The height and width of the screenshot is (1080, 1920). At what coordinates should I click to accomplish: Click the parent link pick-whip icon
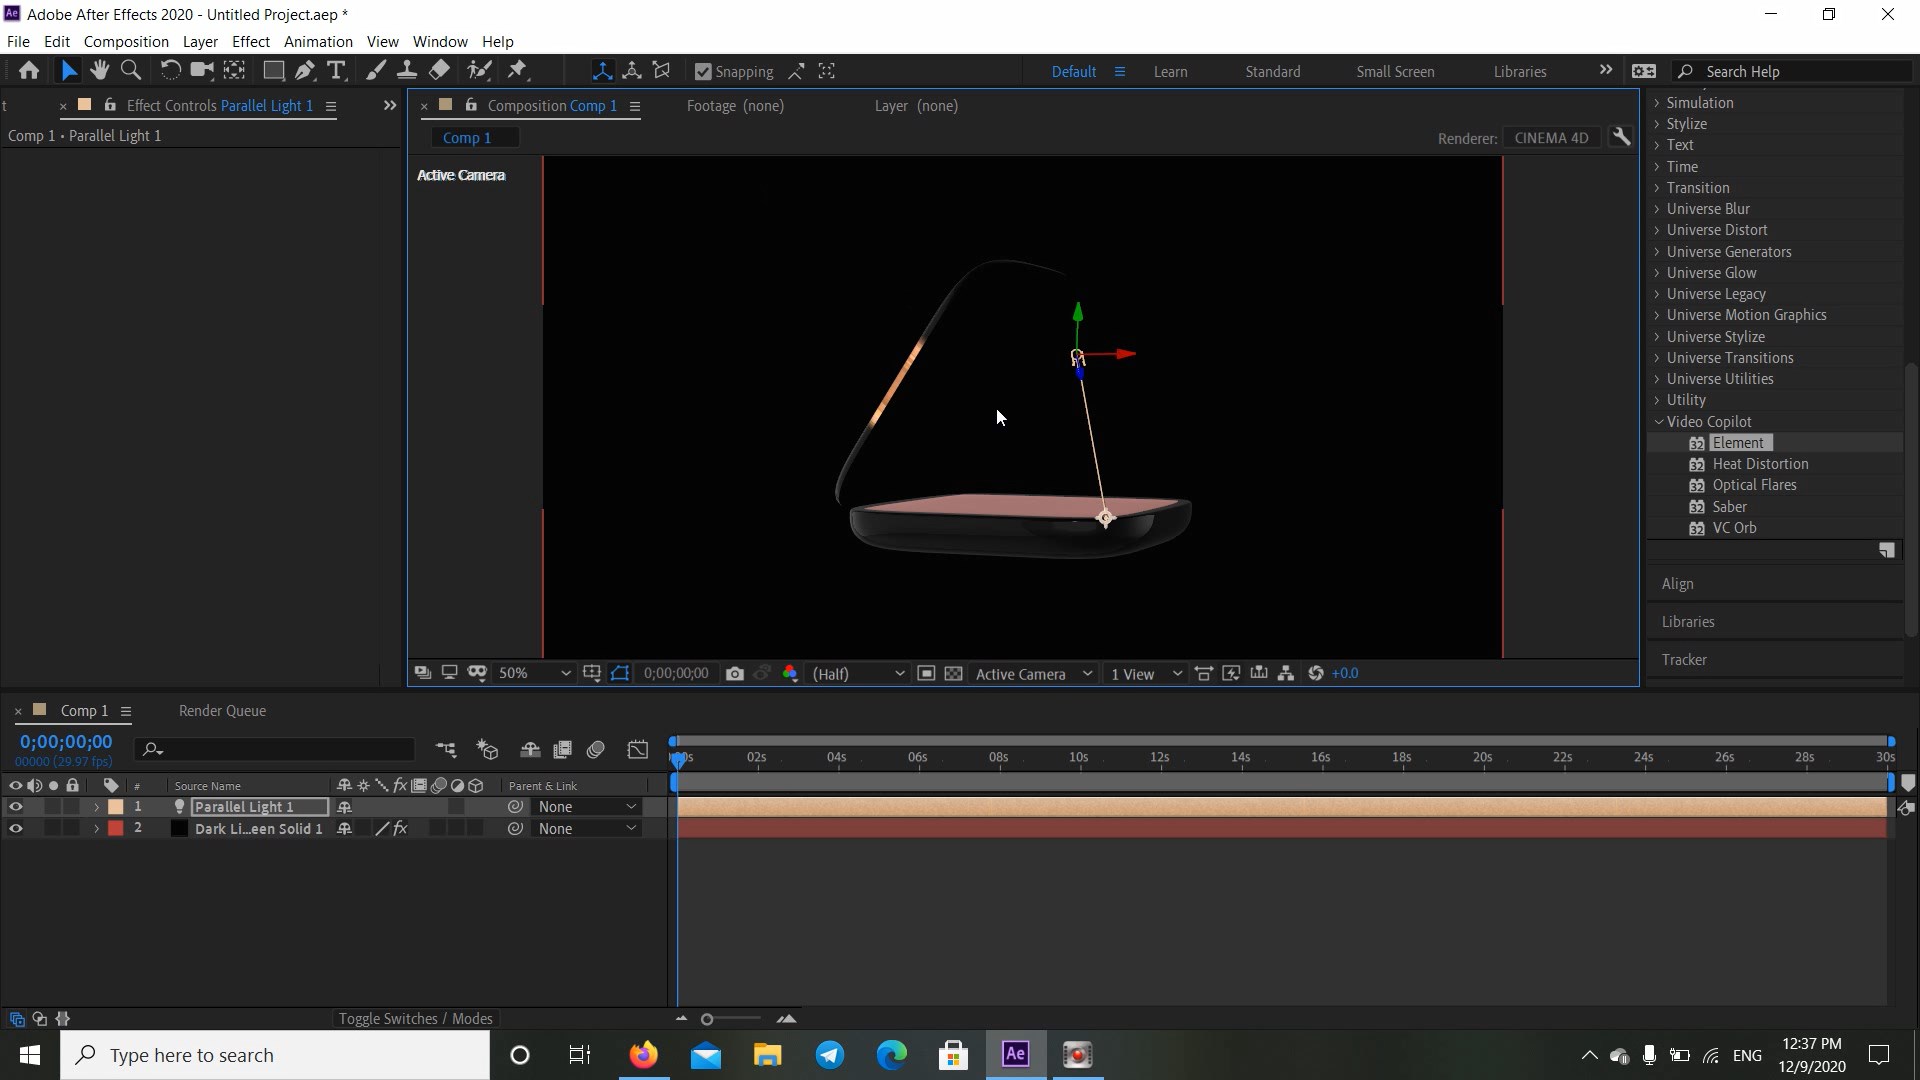click(516, 806)
